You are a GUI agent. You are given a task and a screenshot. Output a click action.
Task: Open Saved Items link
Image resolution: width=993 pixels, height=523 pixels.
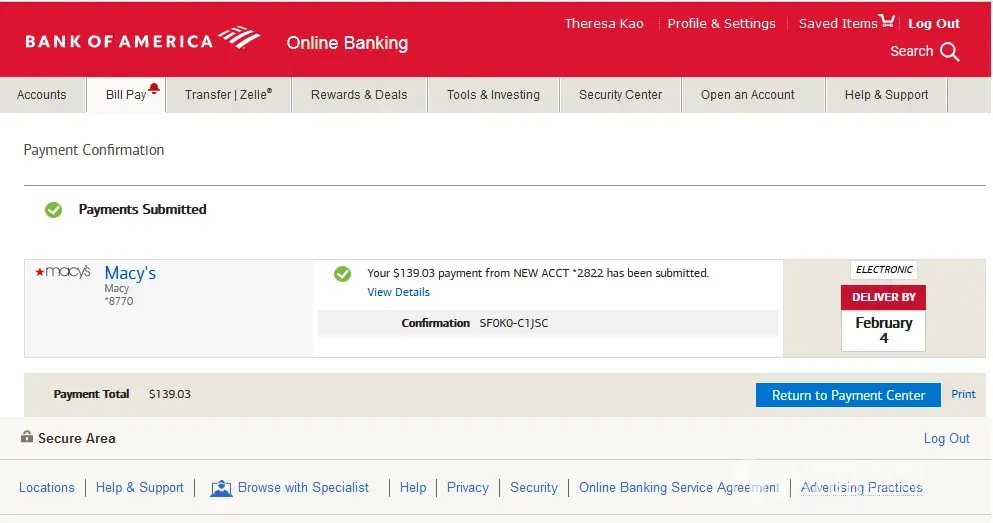click(838, 23)
